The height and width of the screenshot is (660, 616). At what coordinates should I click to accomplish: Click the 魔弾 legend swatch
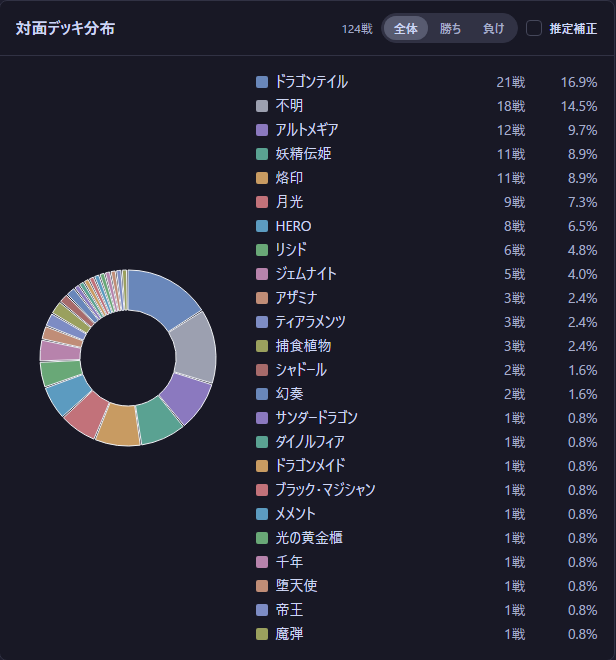click(x=262, y=634)
